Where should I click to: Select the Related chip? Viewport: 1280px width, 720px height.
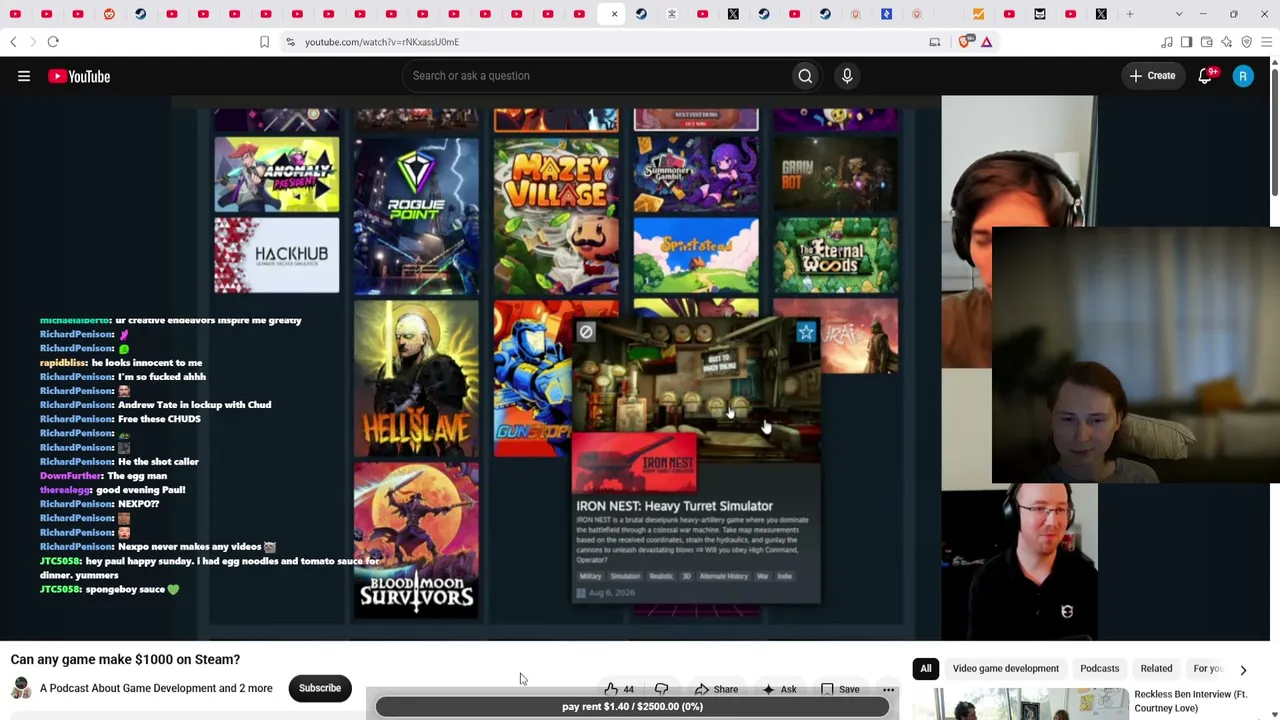[1156, 669]
